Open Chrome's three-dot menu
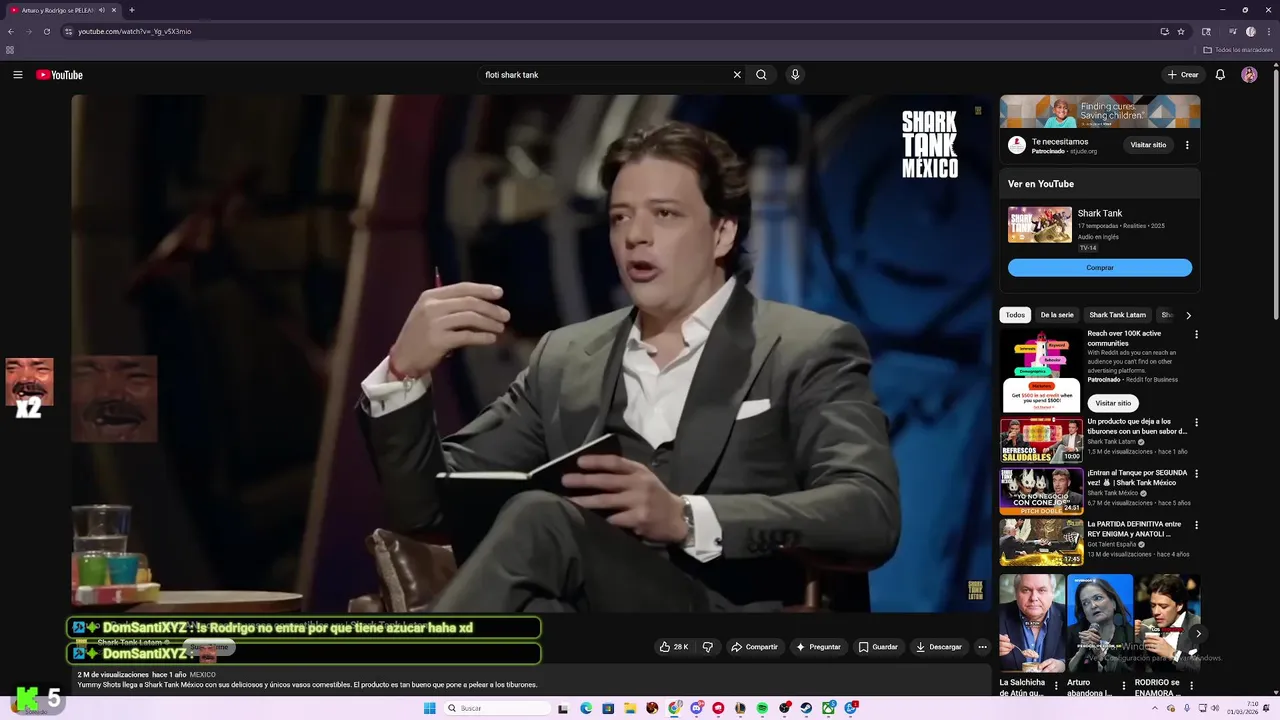Screen dimensions: 1280x720 click(1269, 31)
